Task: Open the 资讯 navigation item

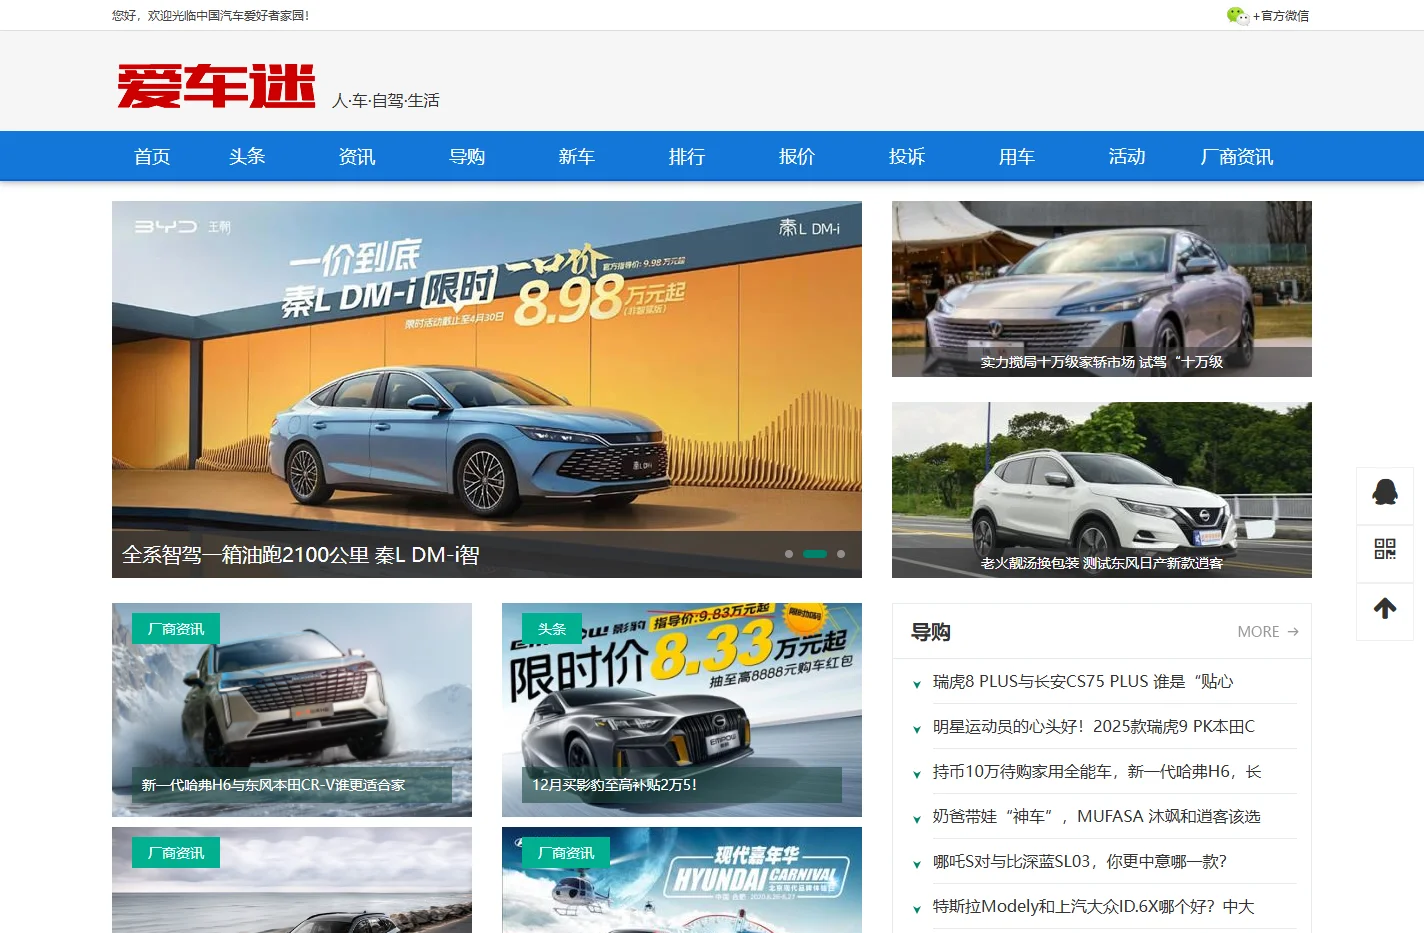Action: pos(357,156)
